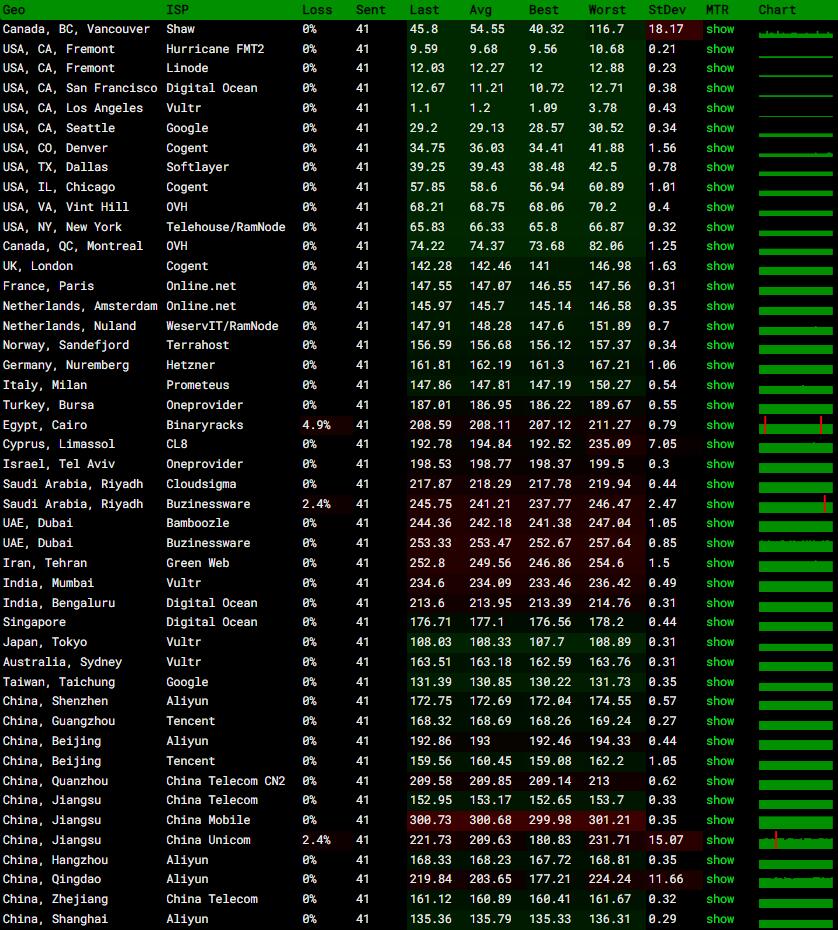Open the Riyadh Buzinessware chart
This screenshot has width=838, height=930.
click(x=795, y=504)
